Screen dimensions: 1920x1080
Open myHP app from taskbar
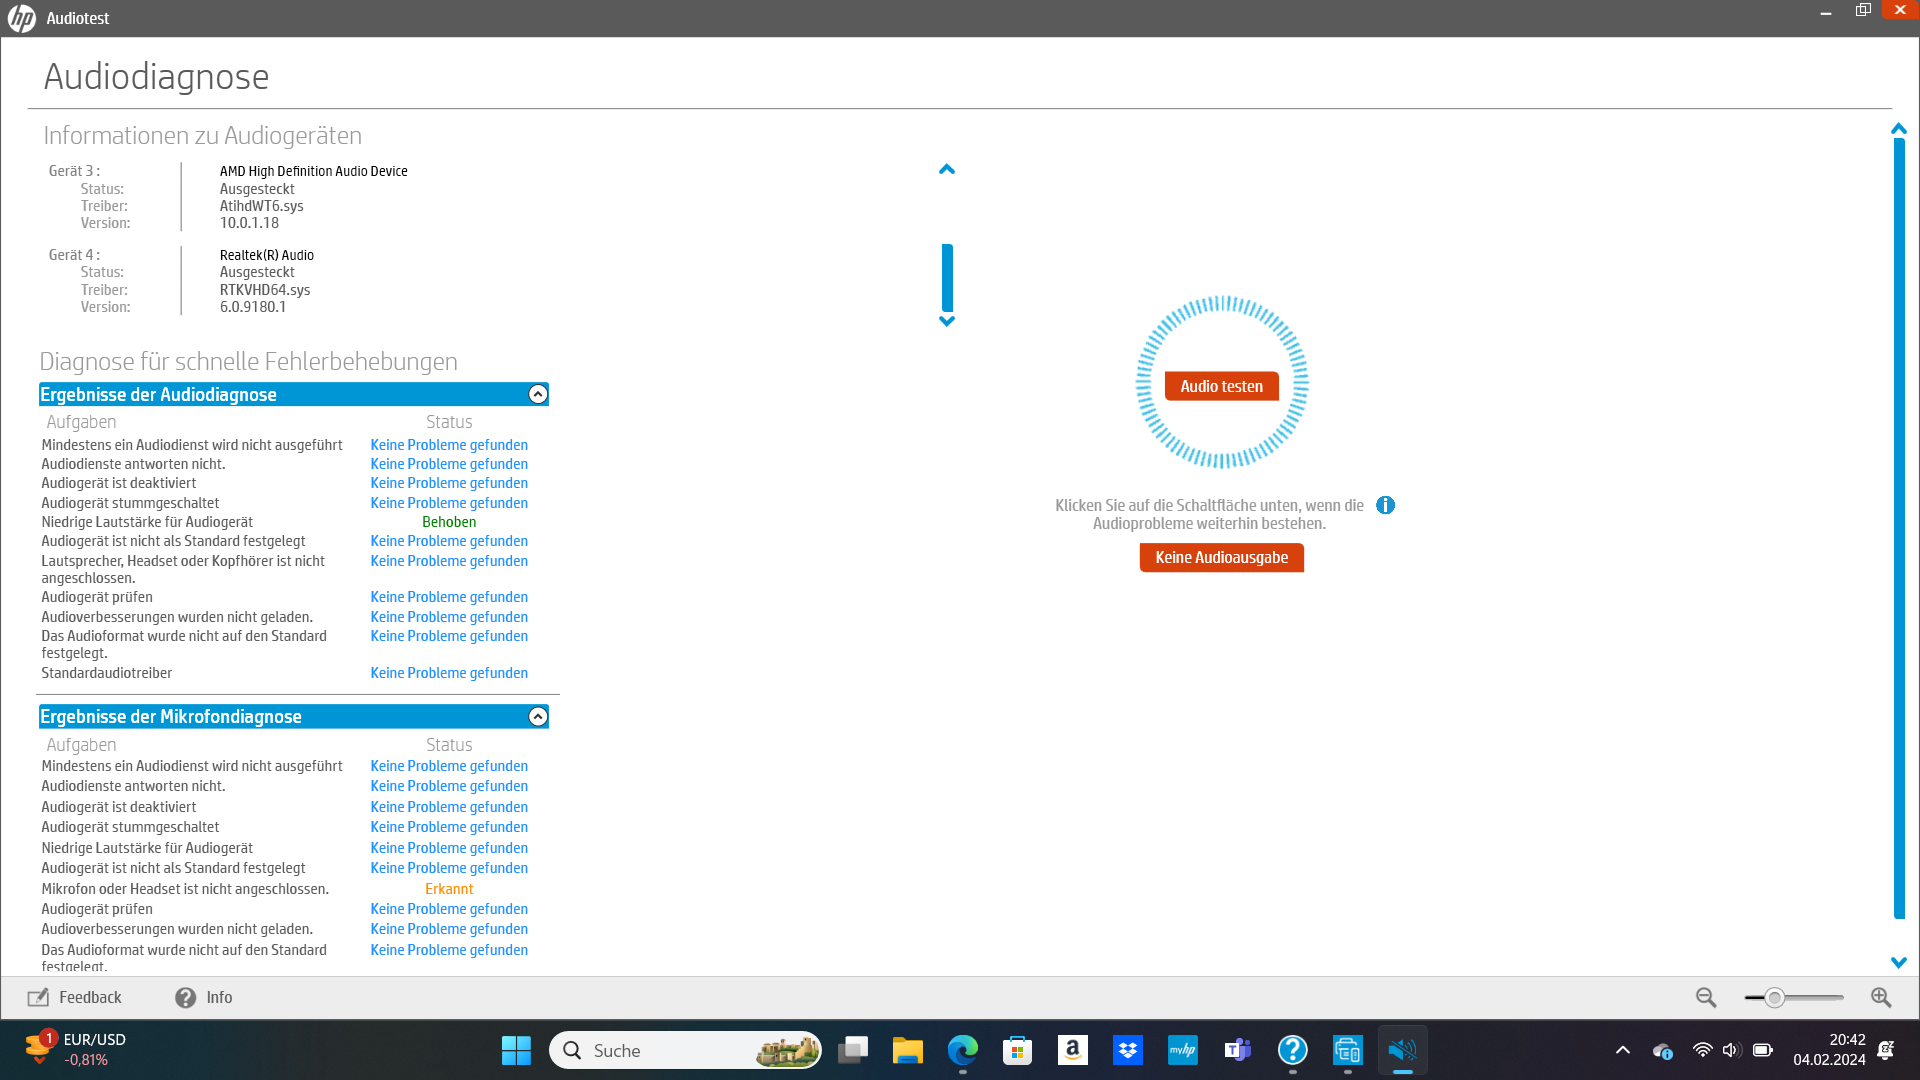coord(1183,1050)
